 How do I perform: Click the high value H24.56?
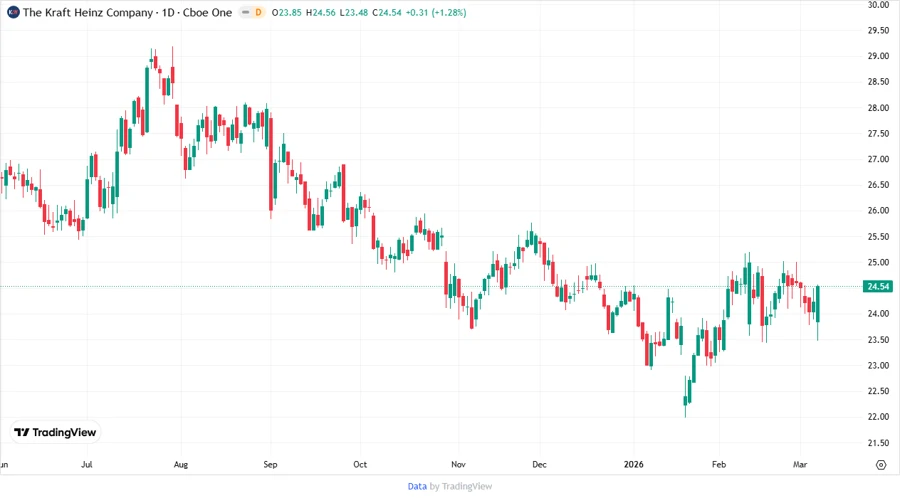pos(321,12)
